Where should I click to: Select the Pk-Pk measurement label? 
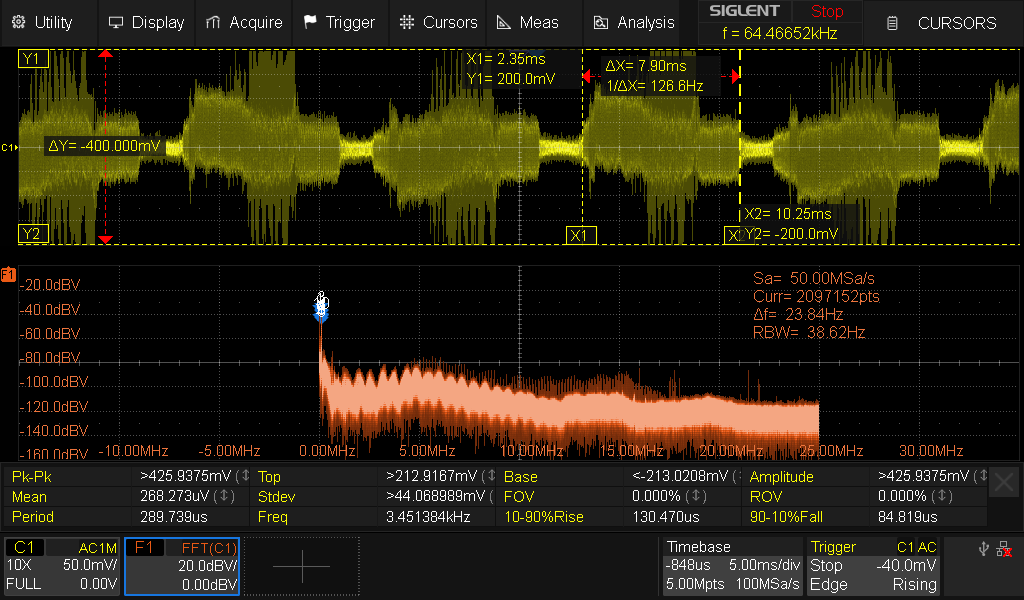pyautogui.click(x=31, y=477)
